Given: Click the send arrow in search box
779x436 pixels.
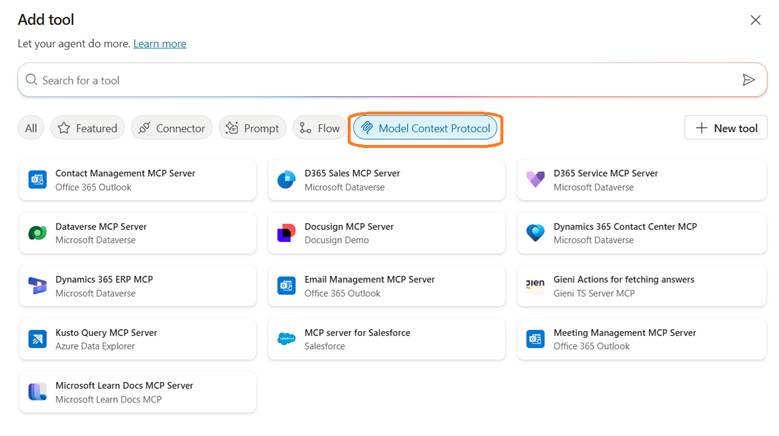Looking at the screenshot, I should [x=749, y=79].
